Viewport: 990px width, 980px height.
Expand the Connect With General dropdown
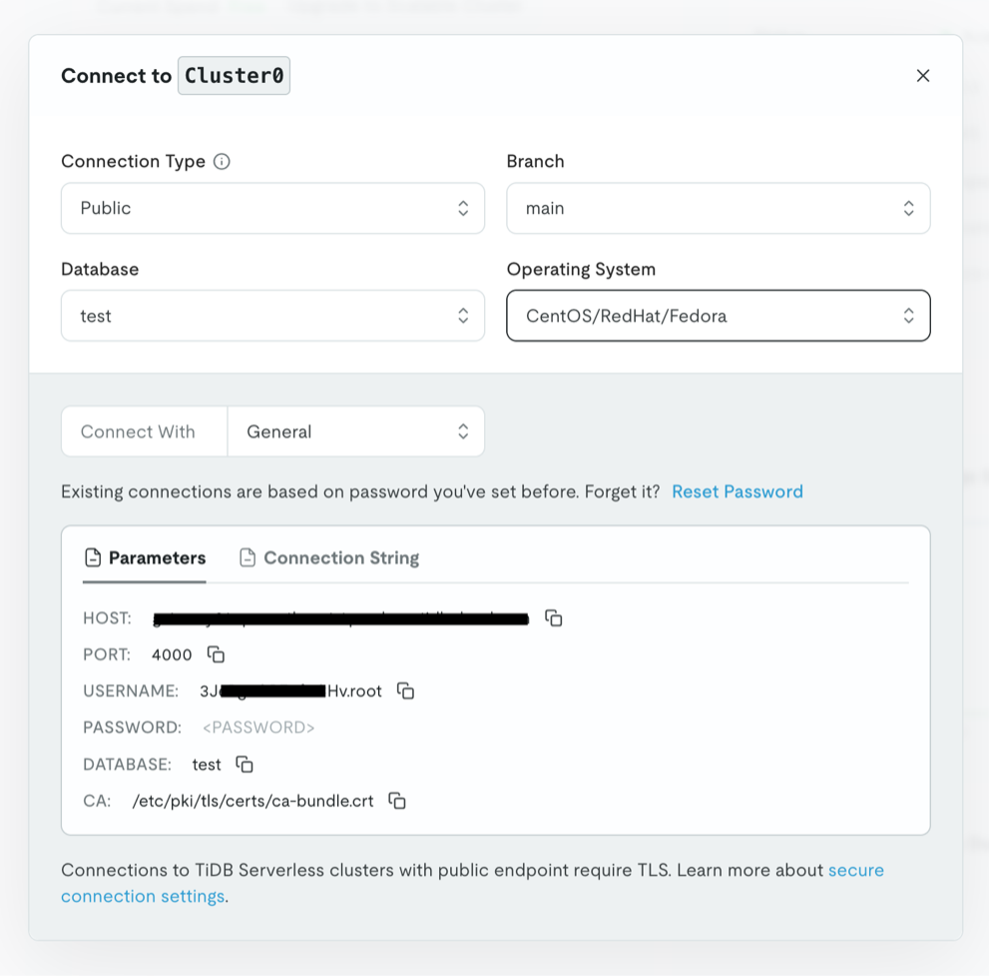click(356, 432)
